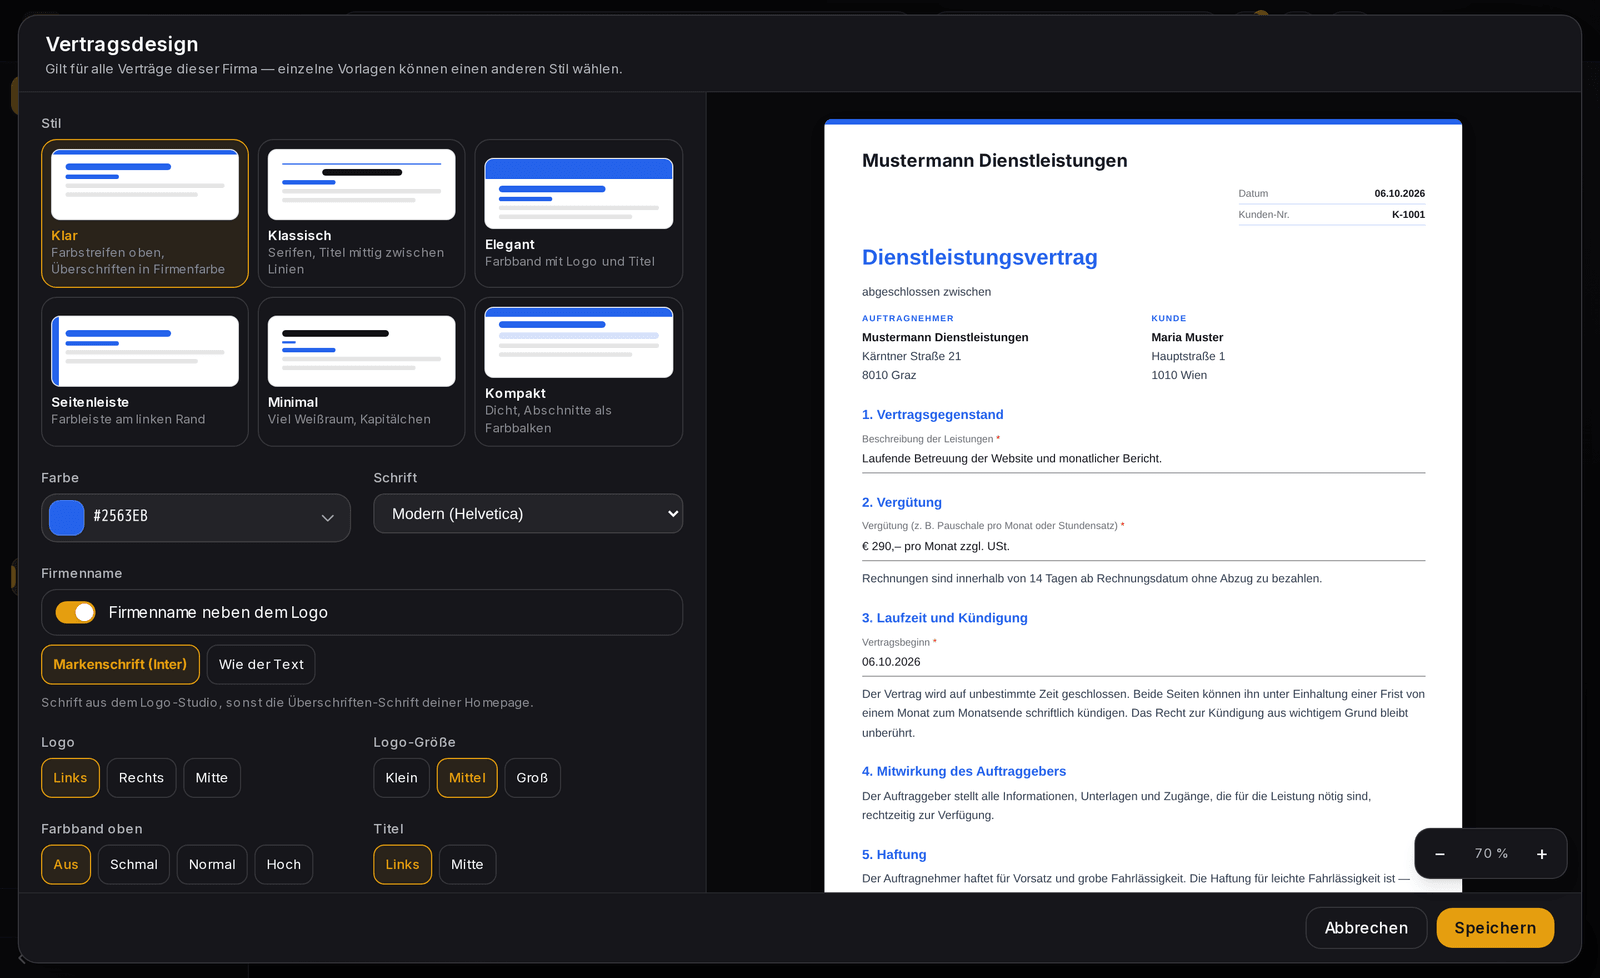
Task: Click the Dienstleistungsvertrag title in preview
Action: [979, 258]
